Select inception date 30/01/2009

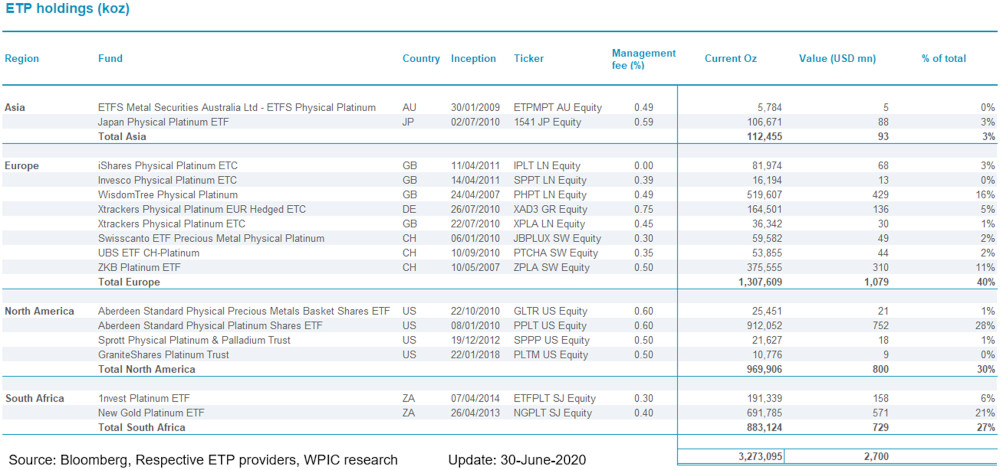pos(476,107)
